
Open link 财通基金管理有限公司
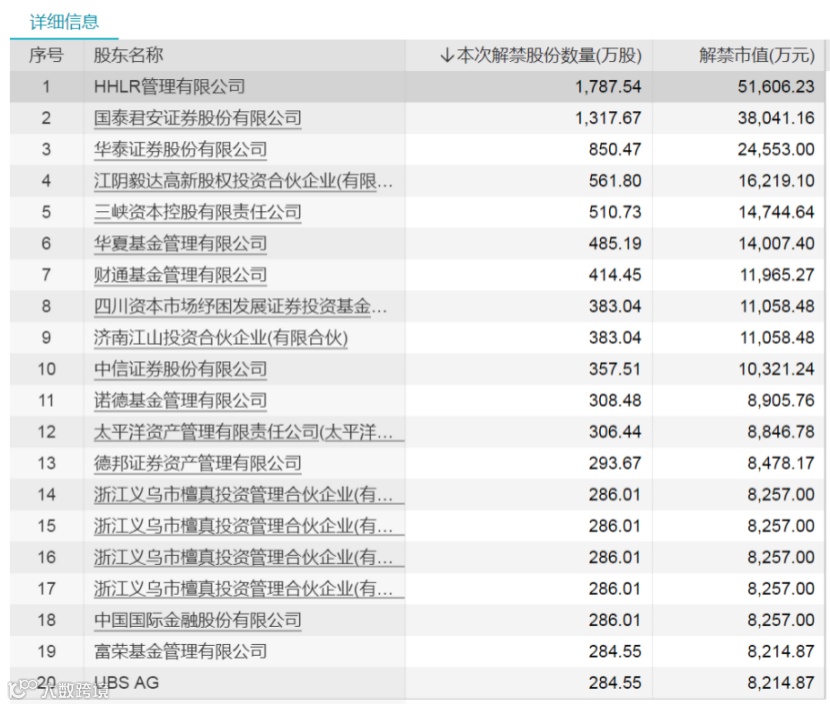pos(180,275)
